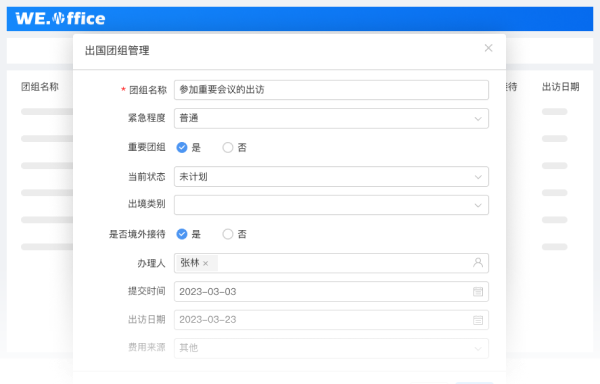This screenshot has width=600, height=384.
Task: Open the empty 出境类别 dropdown
Action: [x=331, y=205]
